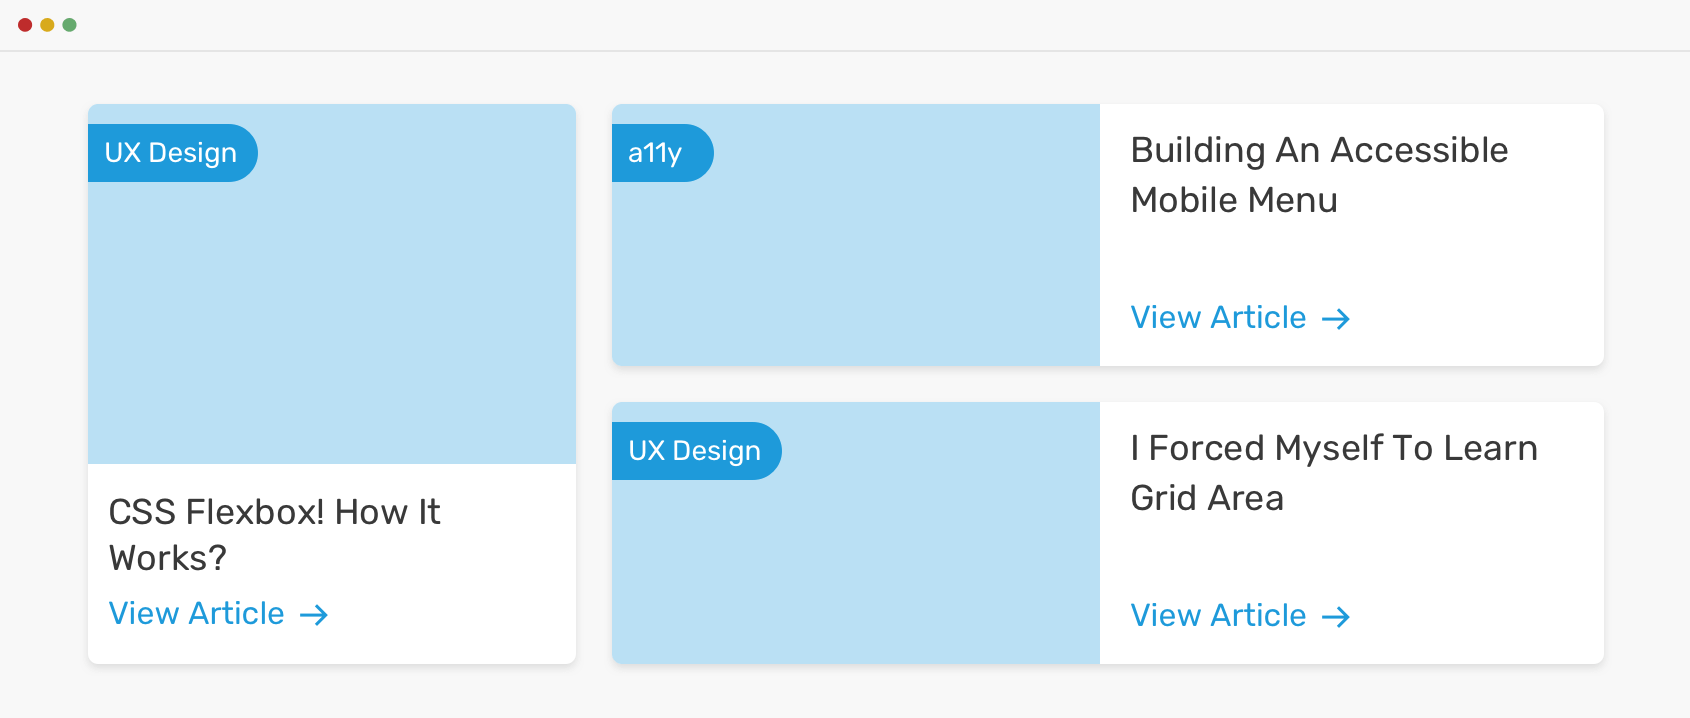Screen dimensions: 1690x718
Task: Click the arrow icon in the Grid Area card
Action: pyautogui.click(x=1336, y=617)
